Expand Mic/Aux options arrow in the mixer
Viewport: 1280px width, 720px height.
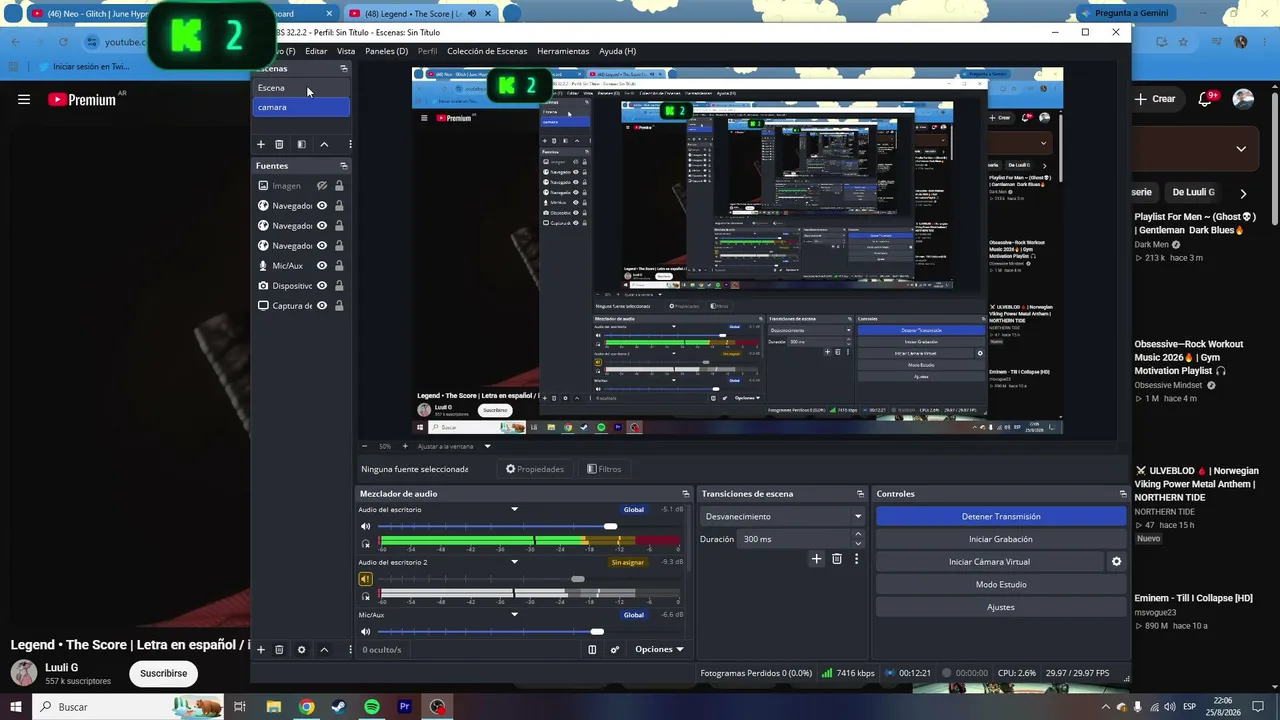point(515,615)
